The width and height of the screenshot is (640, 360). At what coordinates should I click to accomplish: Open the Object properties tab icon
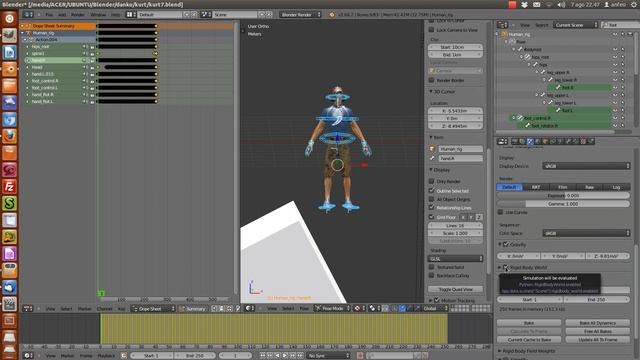click(545, 141)
